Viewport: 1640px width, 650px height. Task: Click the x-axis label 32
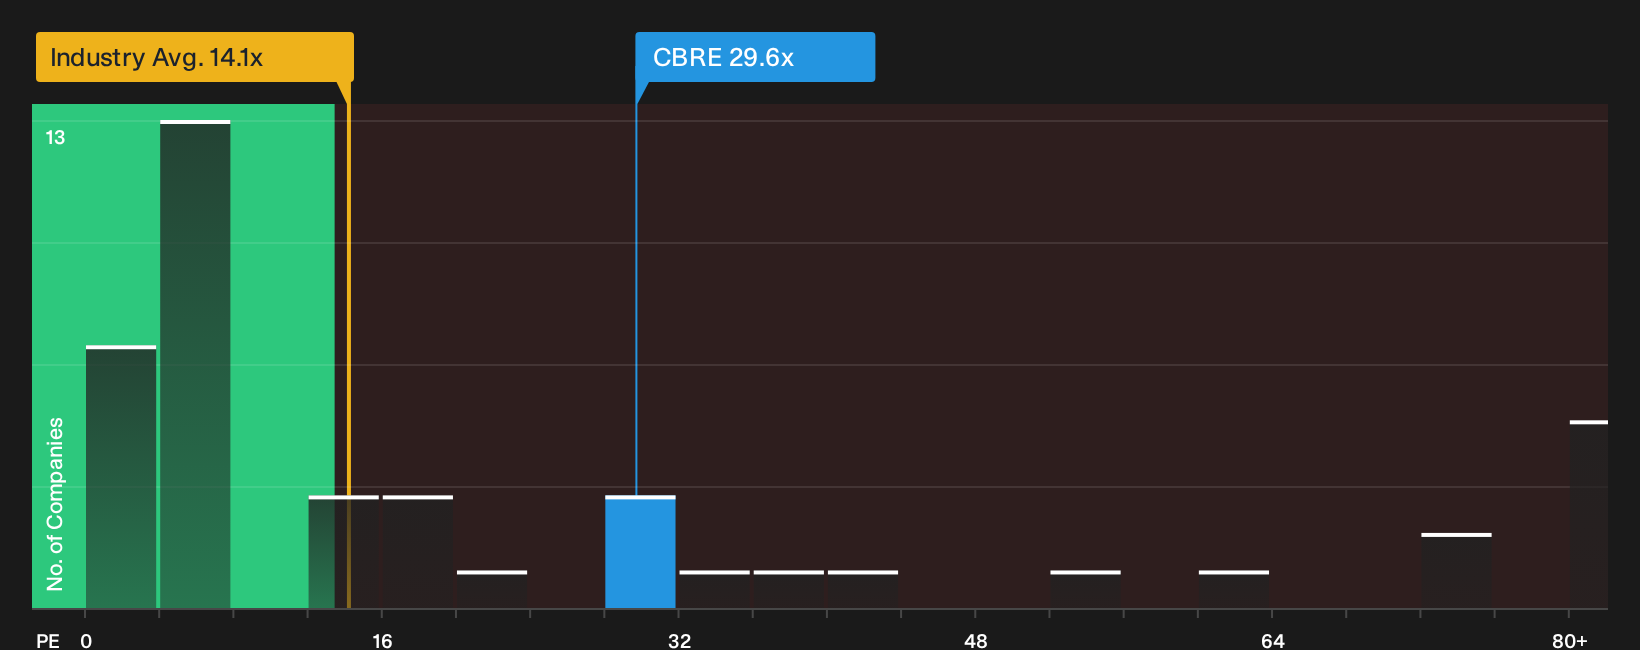[679, 640]
